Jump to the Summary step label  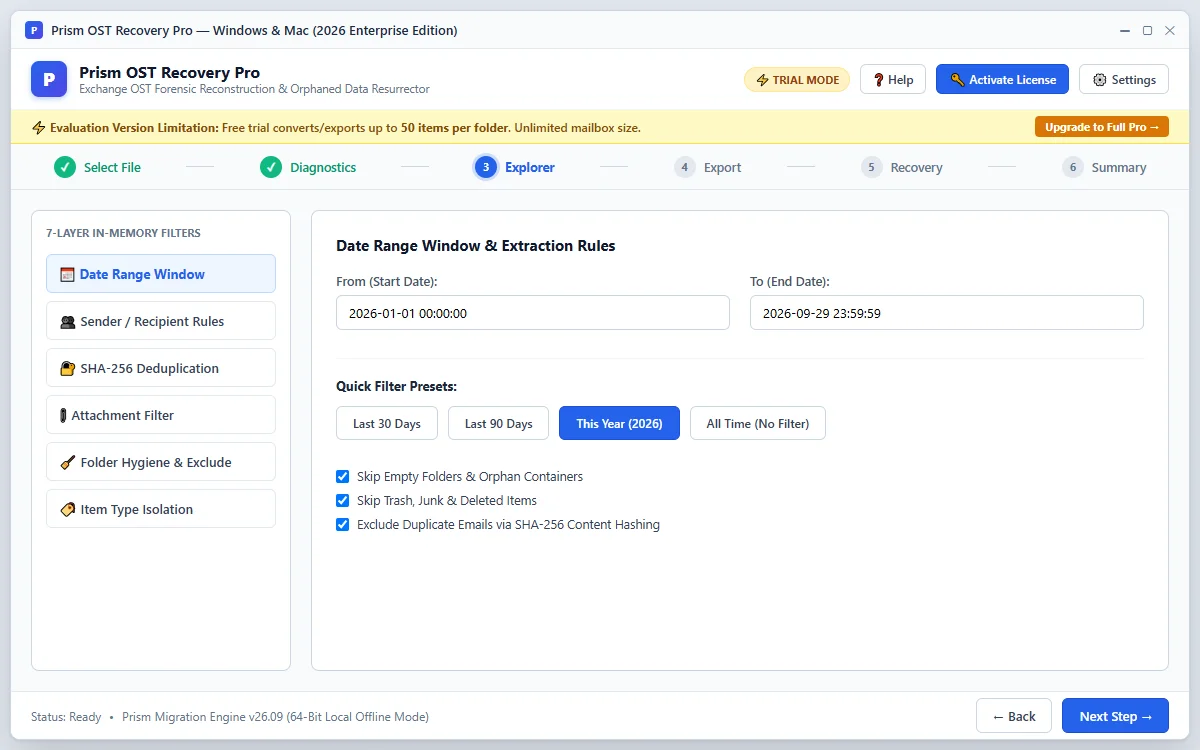(x=1119, y=167)
